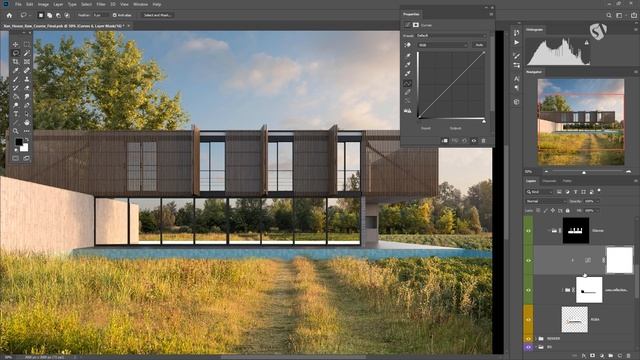Click the Navigator zoom slider handle
Screen dimensions: 640x360
pos(584,172)
